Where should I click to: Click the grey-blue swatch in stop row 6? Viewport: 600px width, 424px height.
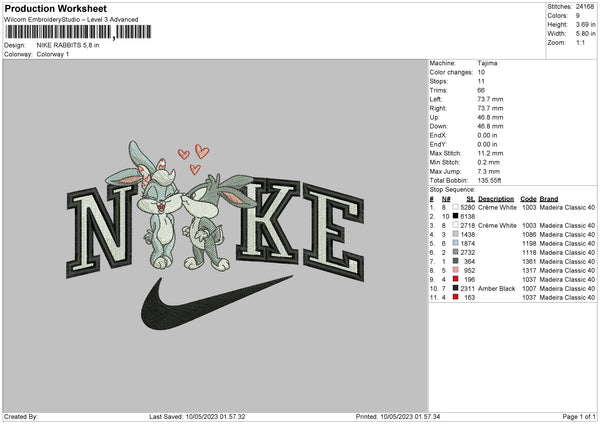pos(455,252)
